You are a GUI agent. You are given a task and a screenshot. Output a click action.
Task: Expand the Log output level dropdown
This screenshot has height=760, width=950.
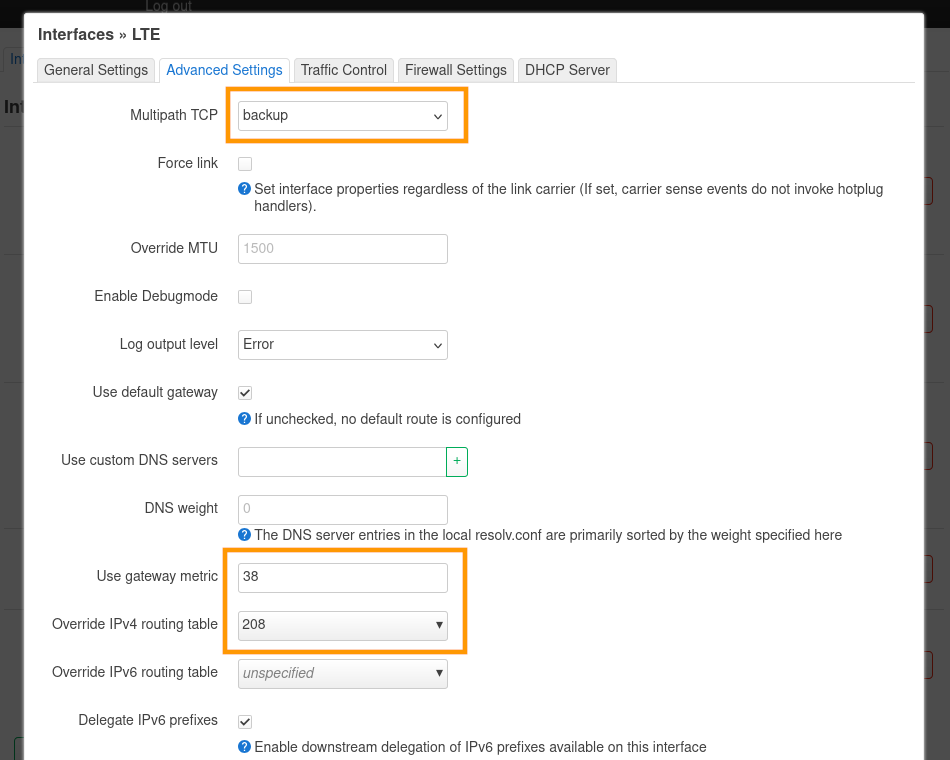(x=342, y=345)
